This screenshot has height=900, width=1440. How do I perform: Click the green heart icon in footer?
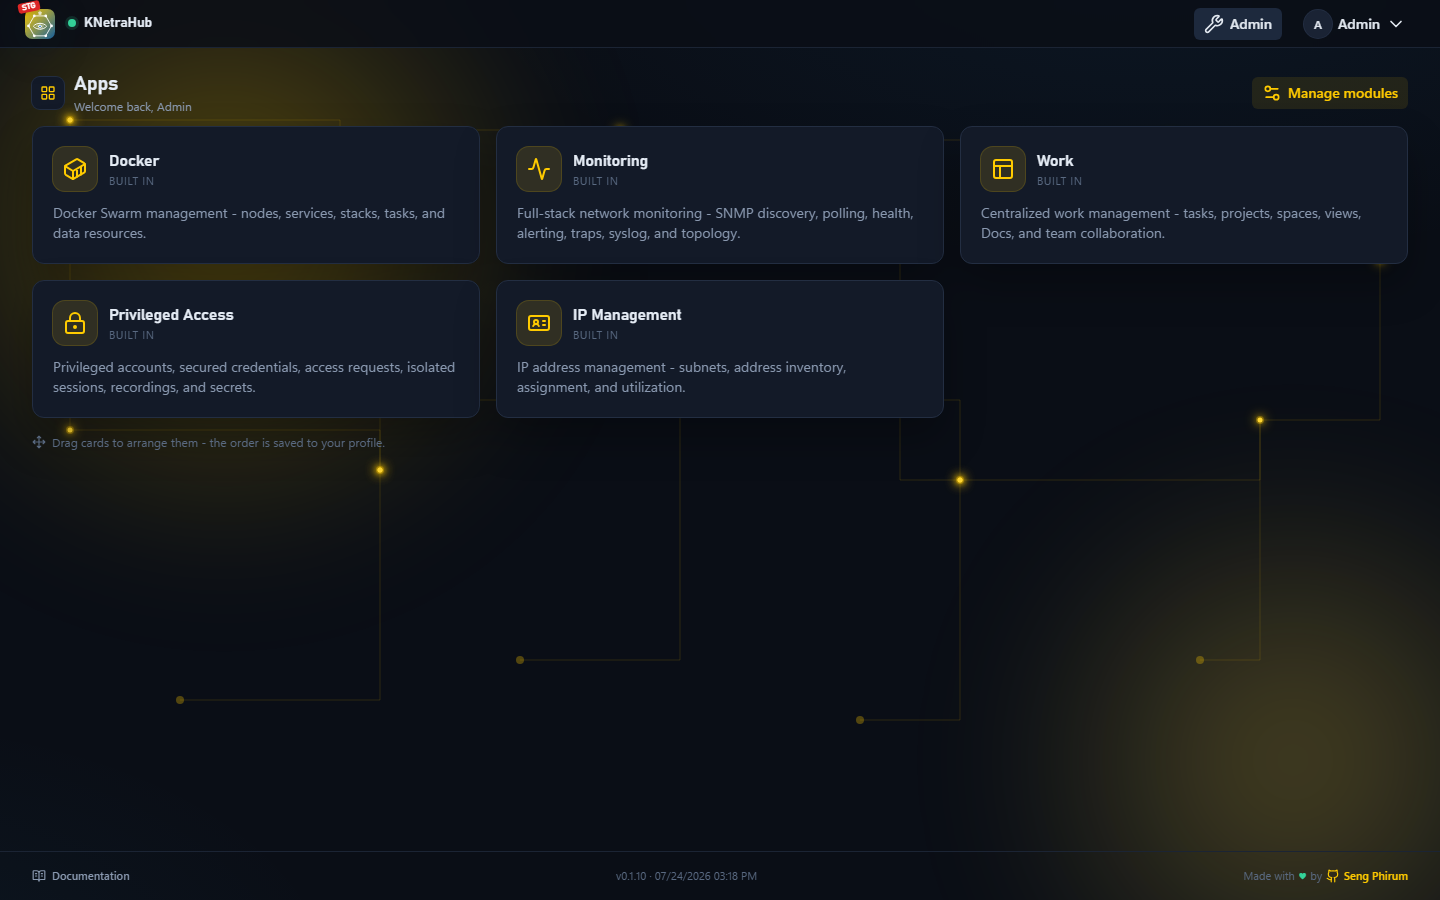pos(1302,876)
